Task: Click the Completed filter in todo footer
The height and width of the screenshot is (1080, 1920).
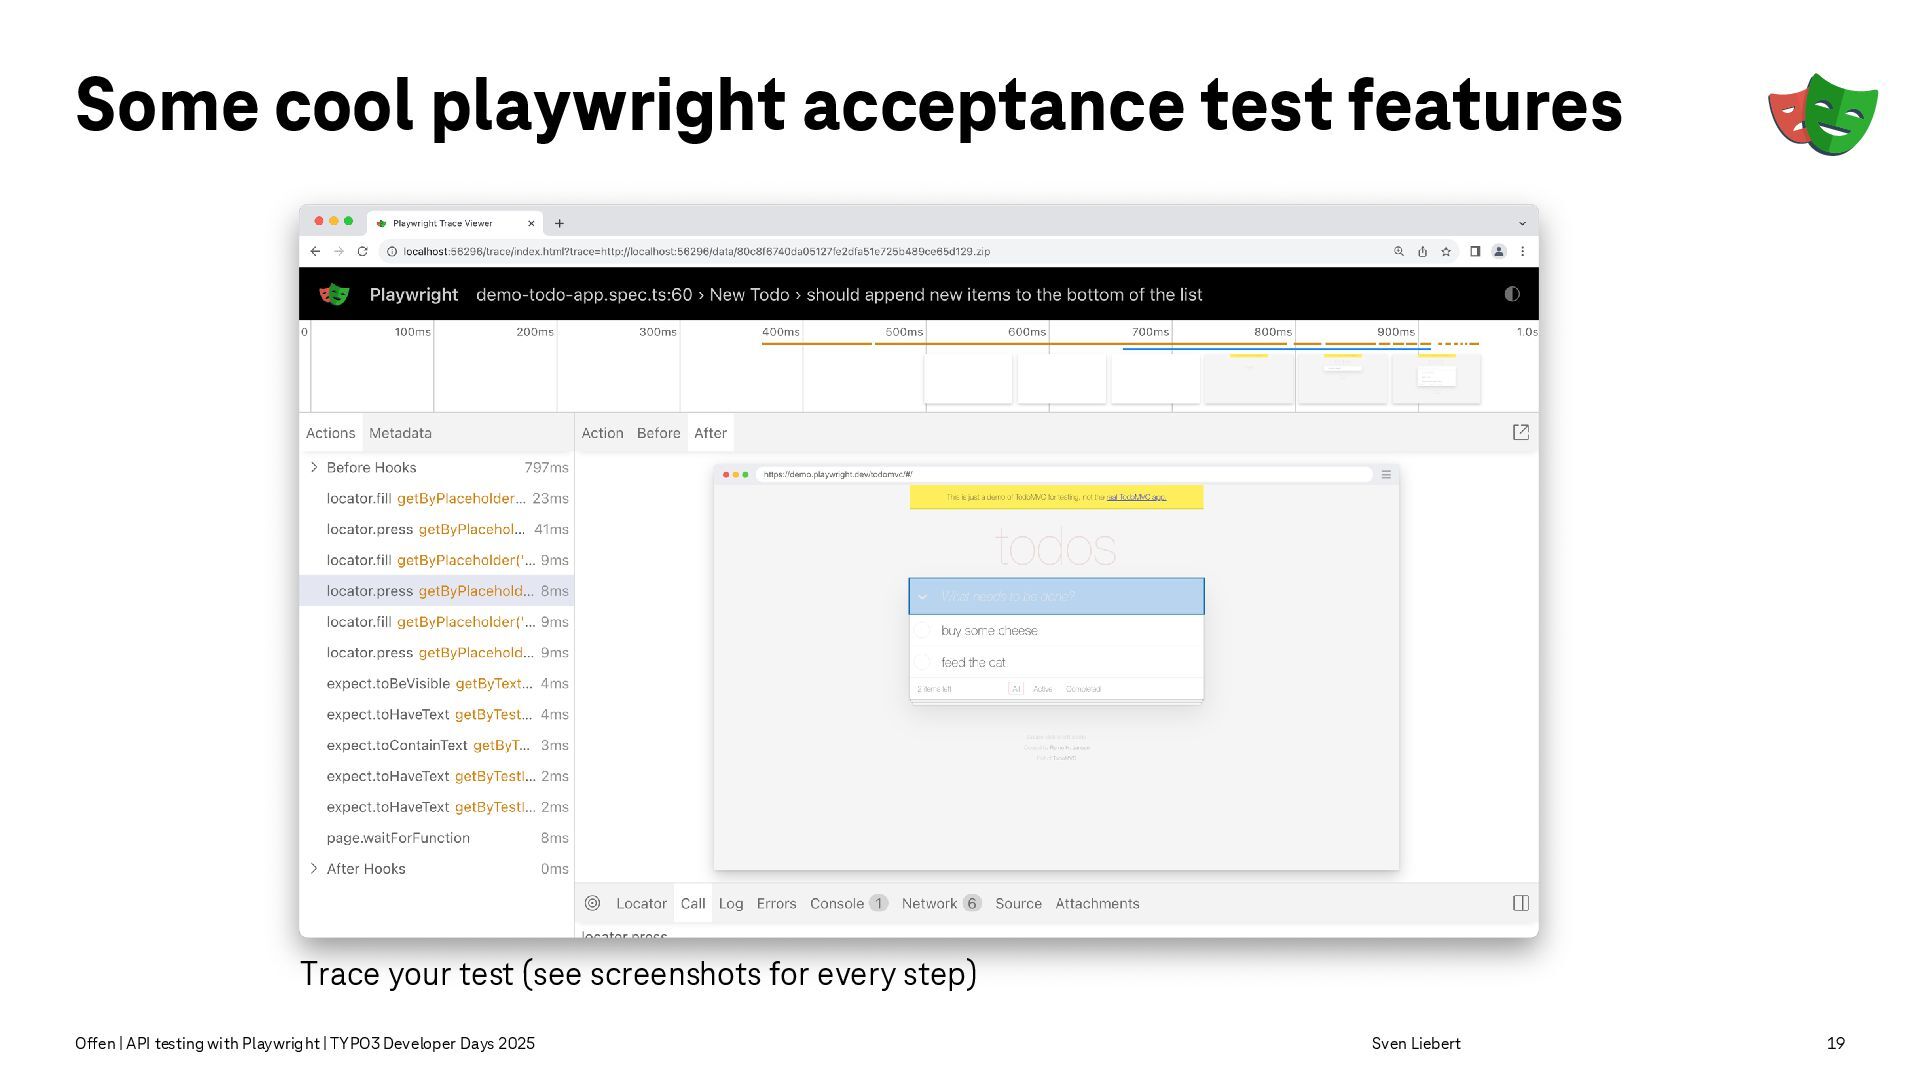Action: point(1083,689)
